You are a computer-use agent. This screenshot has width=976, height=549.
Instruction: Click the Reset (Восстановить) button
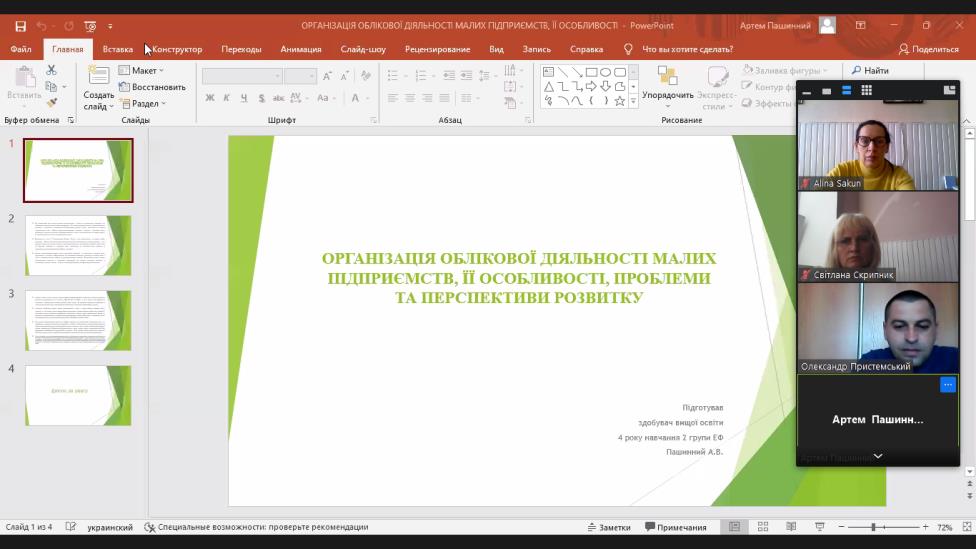pos(152,87)
